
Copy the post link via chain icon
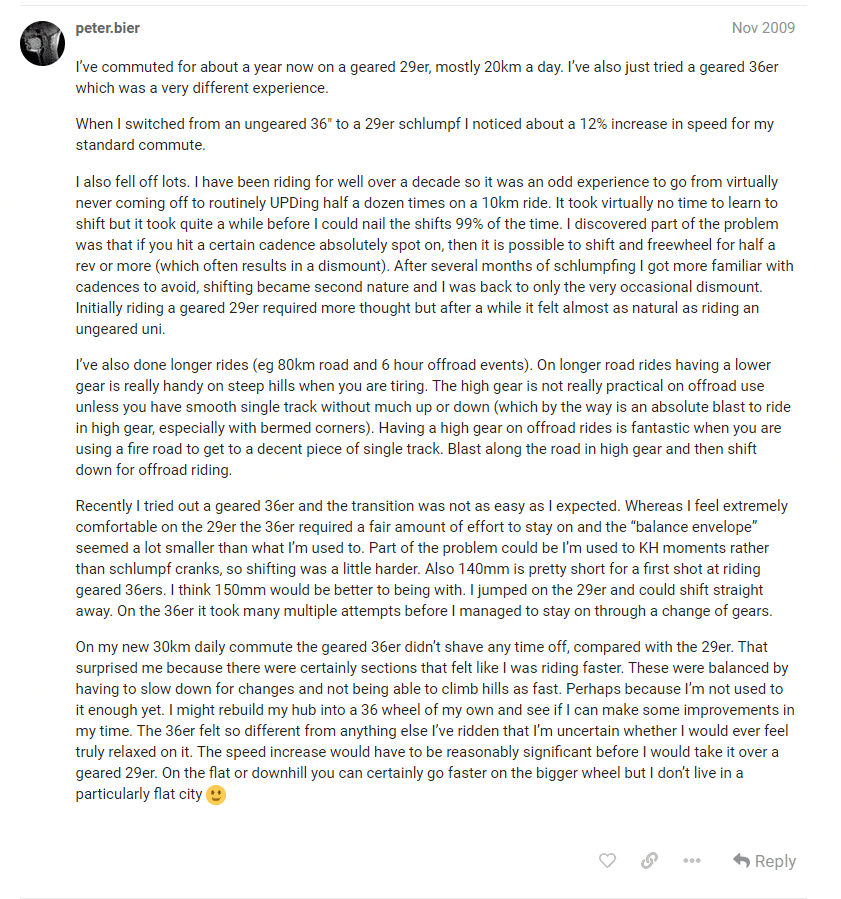[649, 860]
